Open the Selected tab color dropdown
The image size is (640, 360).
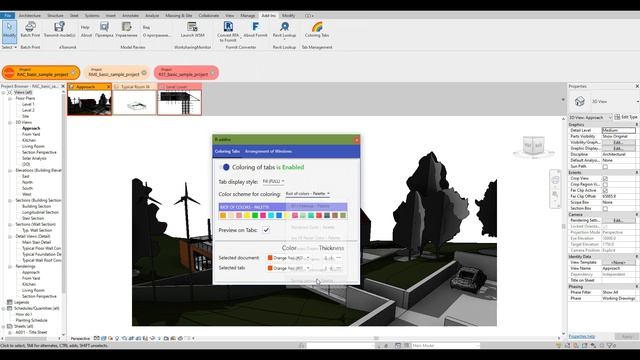(x=288, y=268)
